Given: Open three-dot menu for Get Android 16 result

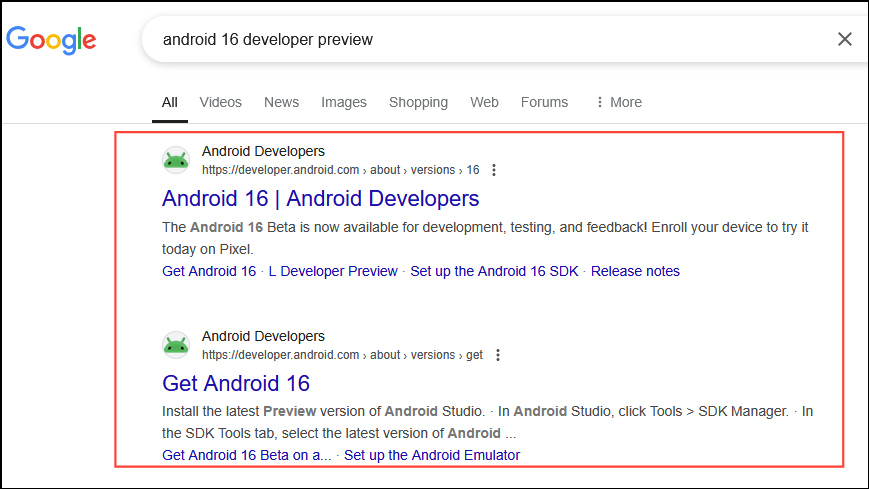Looking at the screenshot, I should [498, 355].
